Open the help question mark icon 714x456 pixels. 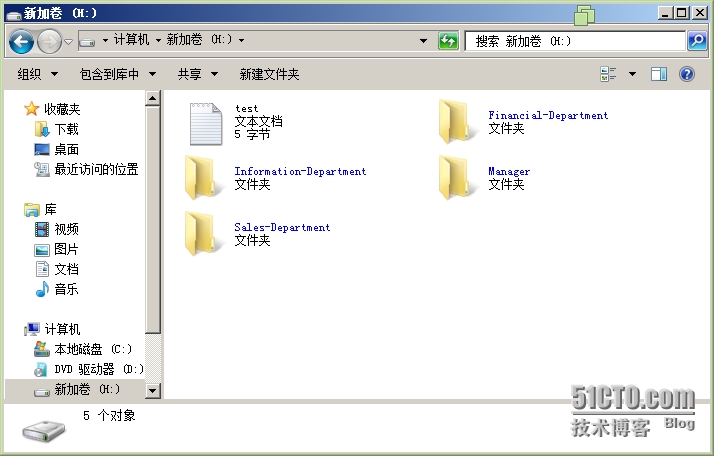point(687,74)
